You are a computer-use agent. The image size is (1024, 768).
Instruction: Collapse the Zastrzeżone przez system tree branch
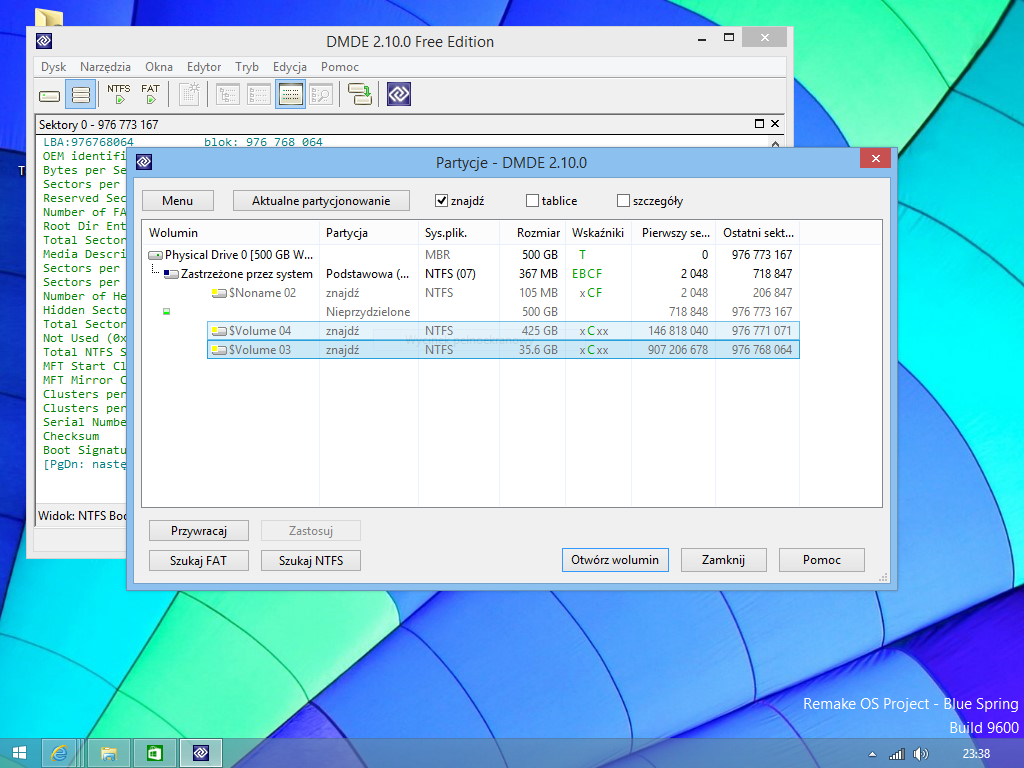point(155,270)
